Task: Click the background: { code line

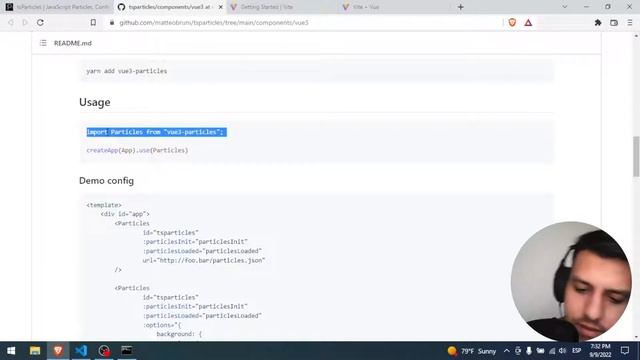Action: click(x=179, y=334)
